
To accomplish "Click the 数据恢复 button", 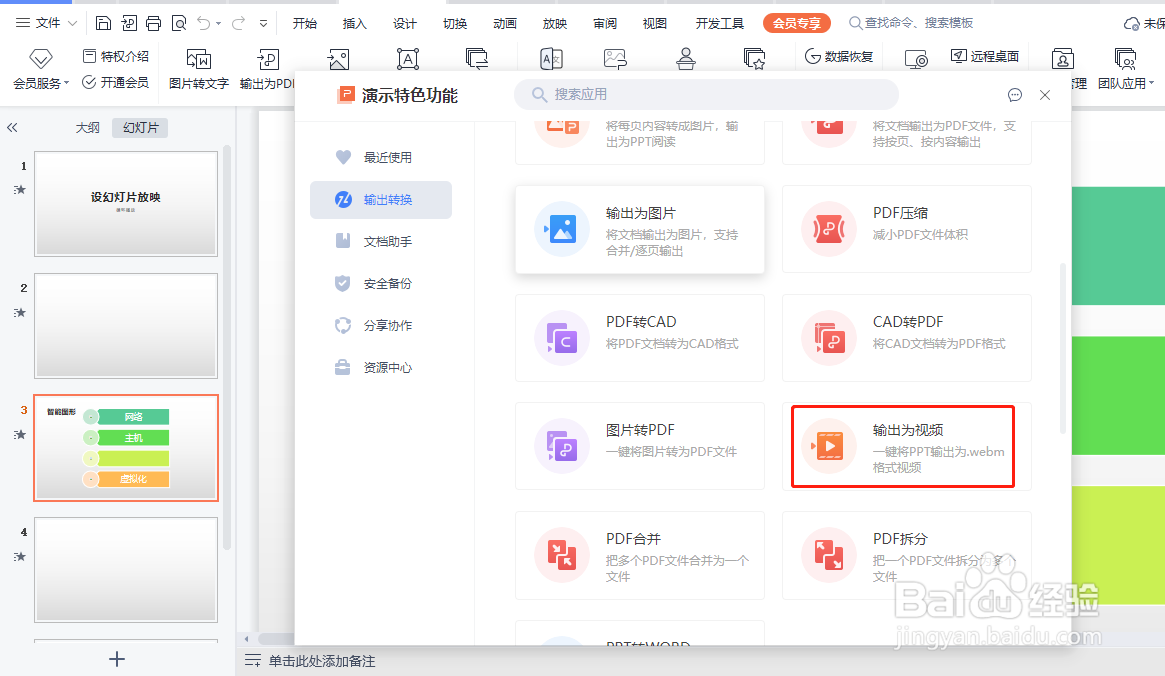I will tap(839, 56).
